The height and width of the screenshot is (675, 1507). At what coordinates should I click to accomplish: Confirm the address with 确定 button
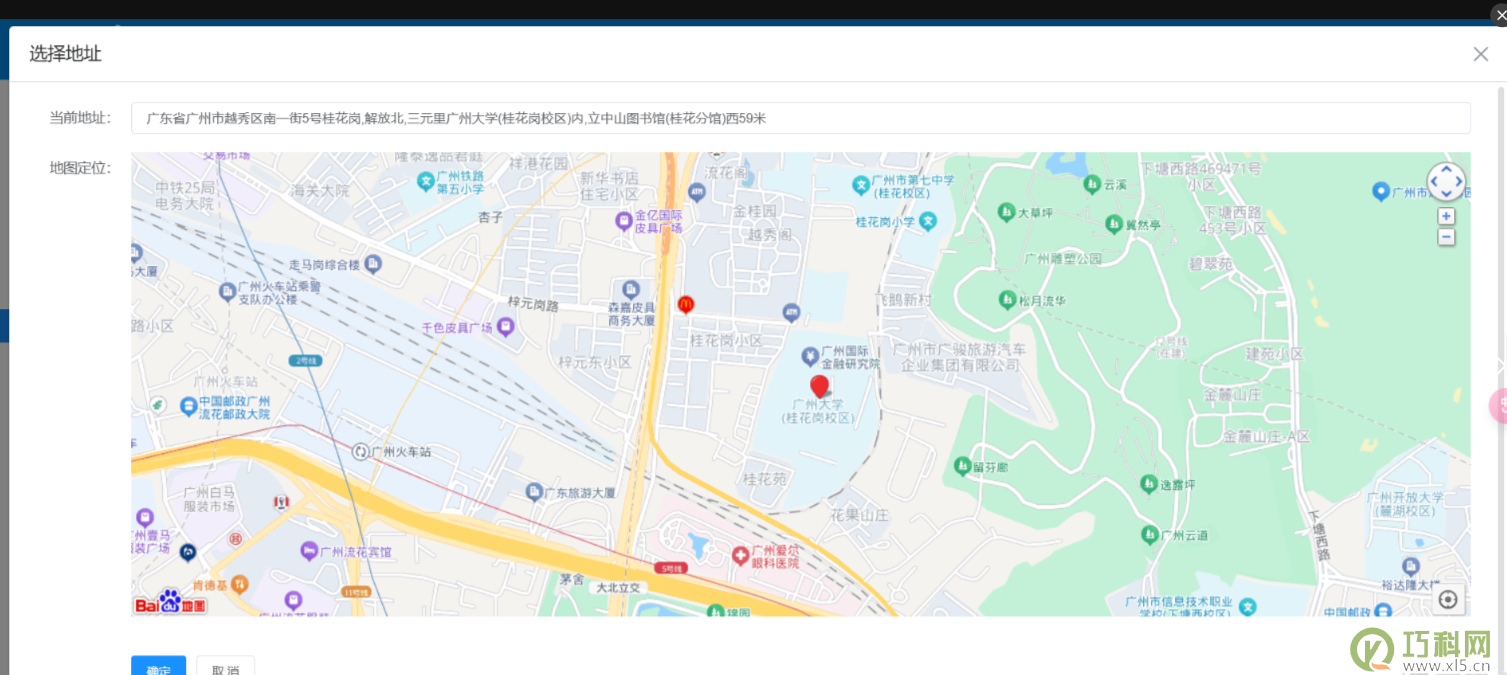tap(158, 666)
